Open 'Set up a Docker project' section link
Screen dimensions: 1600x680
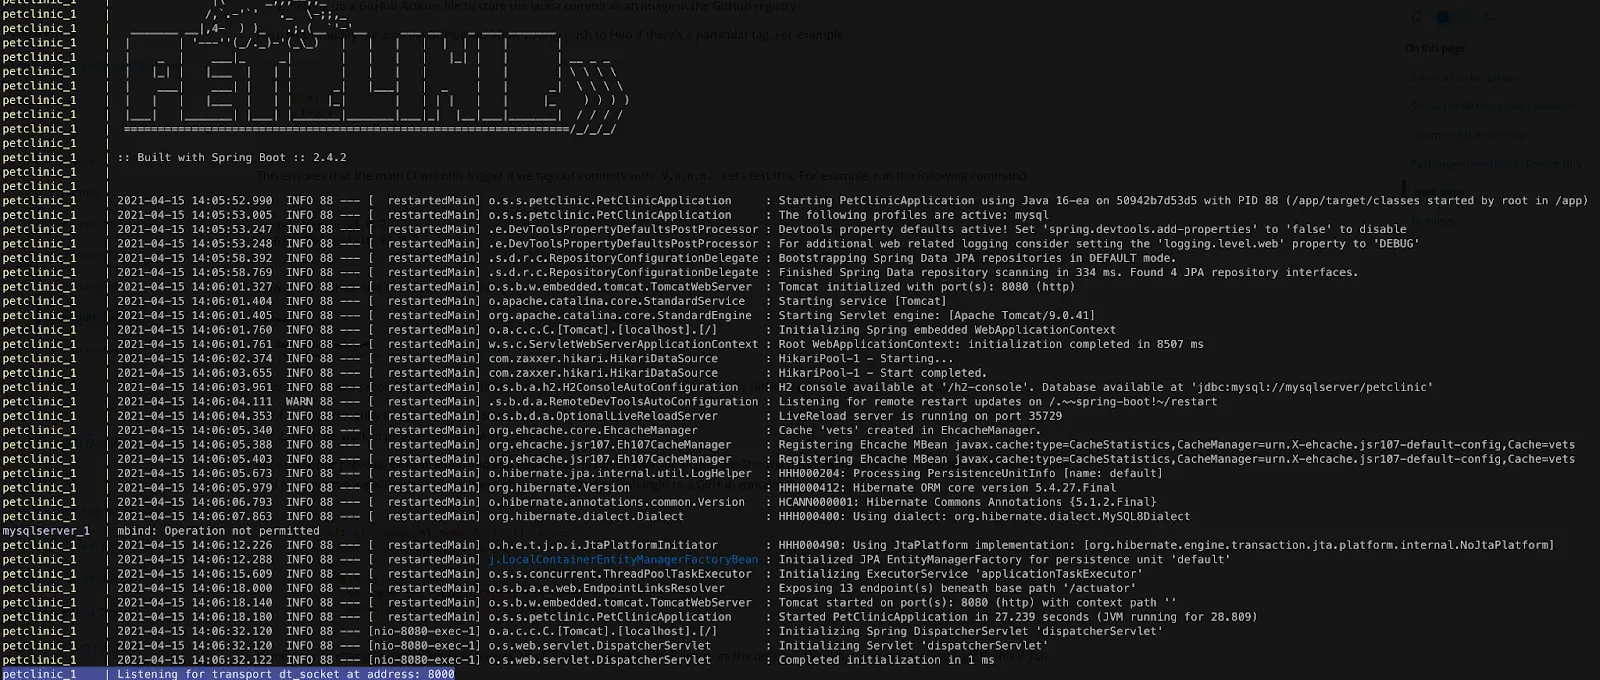[1464, 77]
